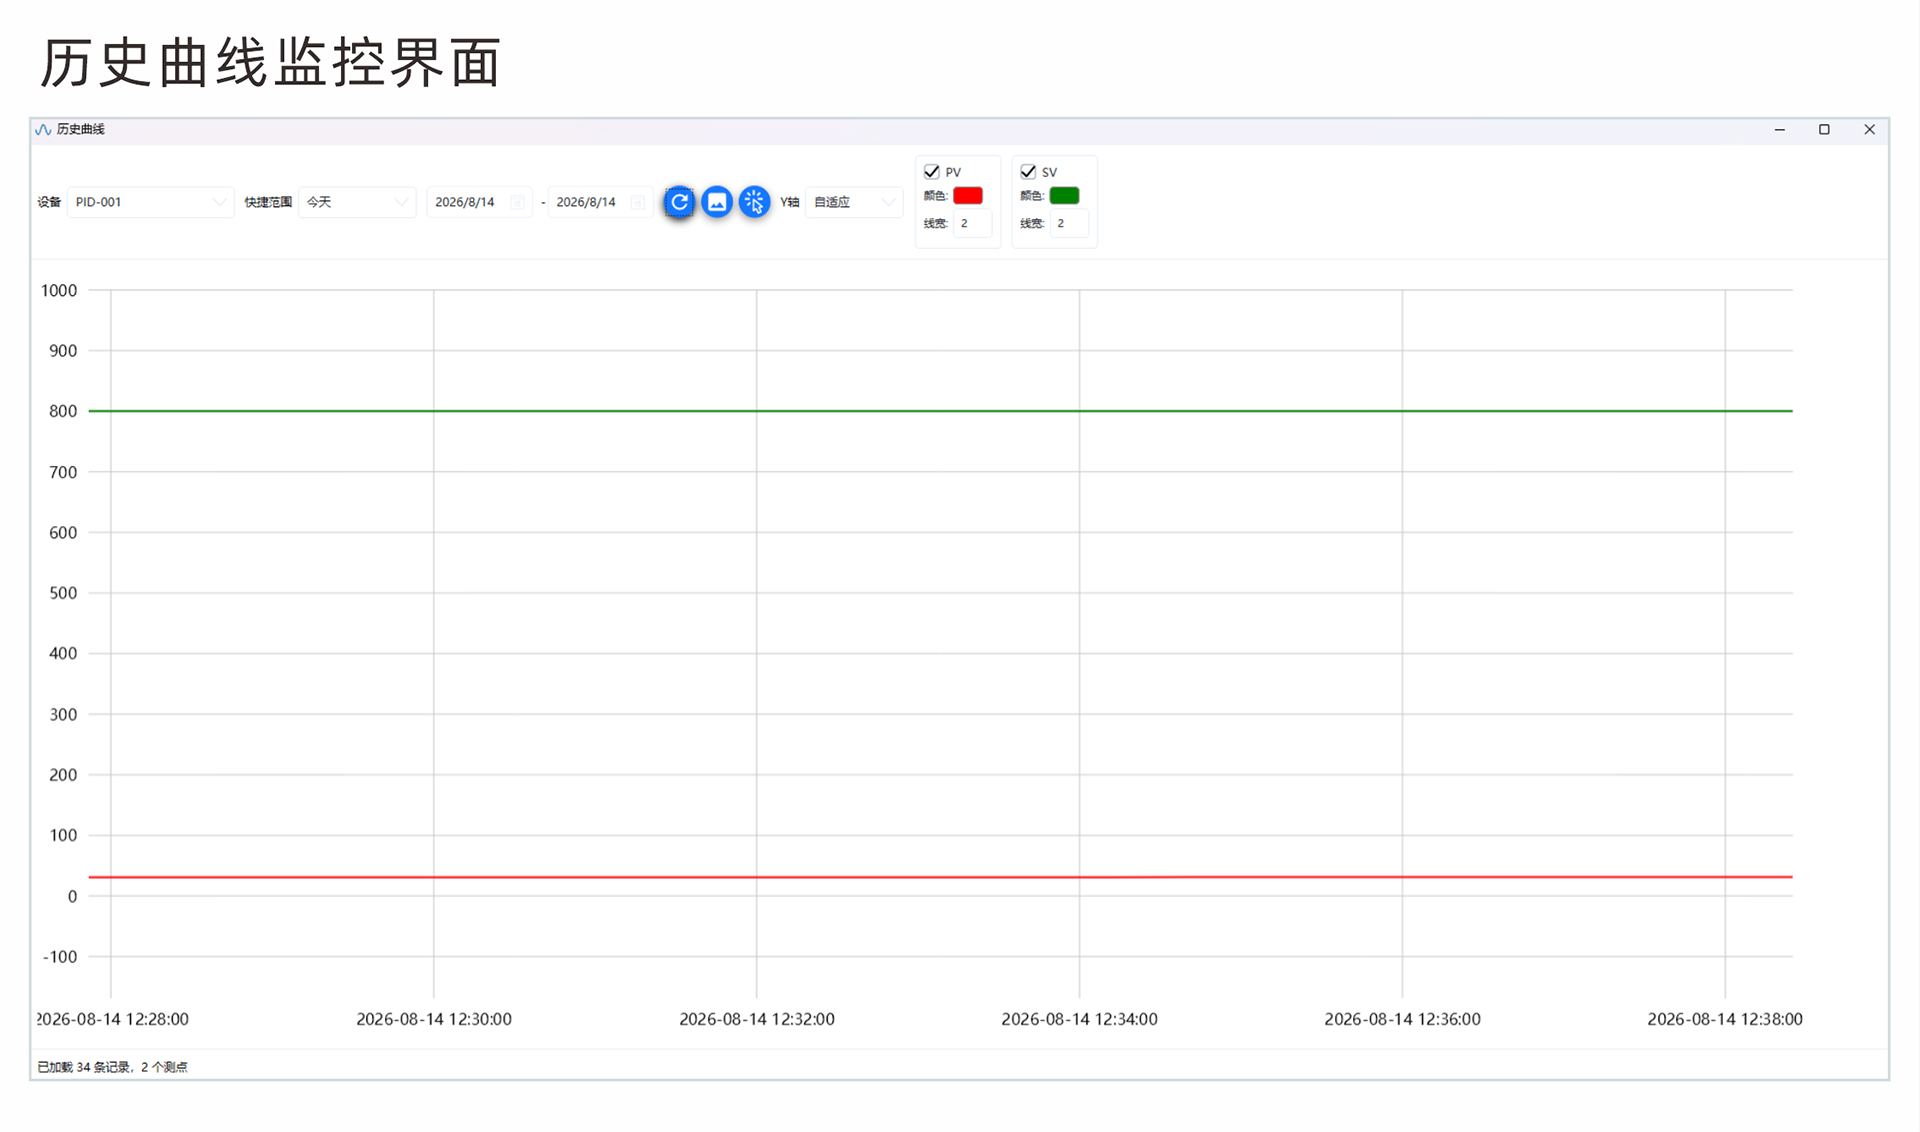Image resolution: width=1920 pixels, height=1132 pixels.
Task: Click the 2026-08-14 12:30:00 axis label
Action: coord(434,1019)
